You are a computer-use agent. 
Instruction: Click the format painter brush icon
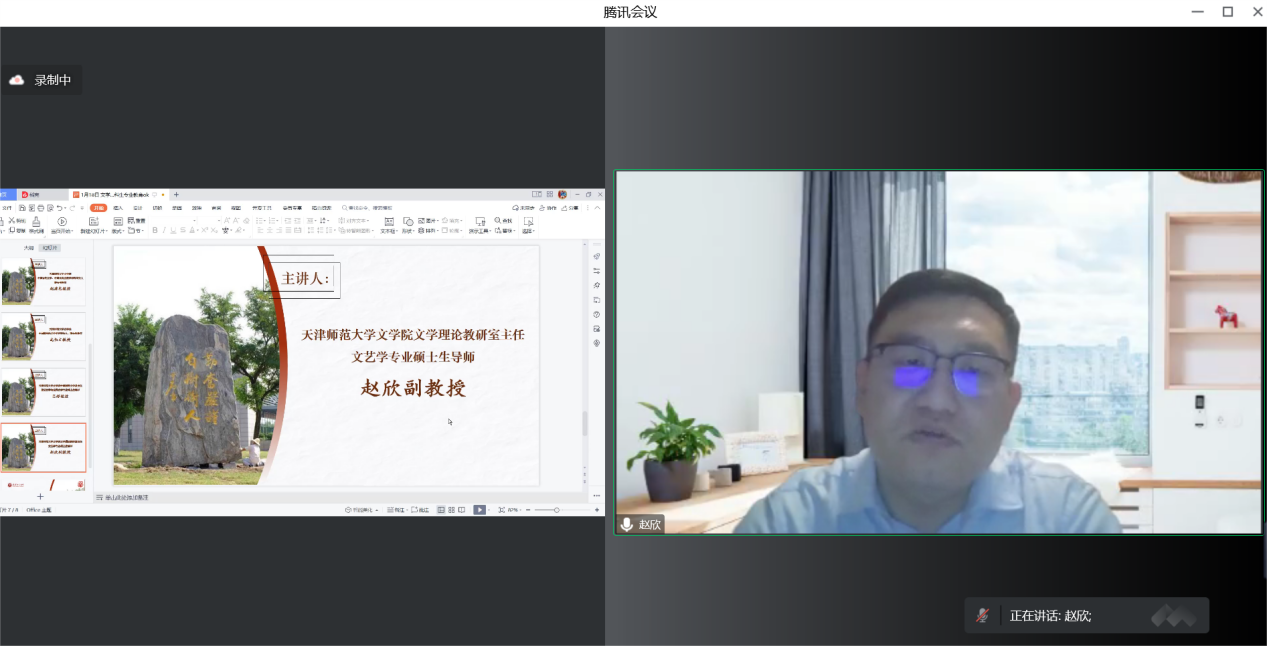click(36, 223)
